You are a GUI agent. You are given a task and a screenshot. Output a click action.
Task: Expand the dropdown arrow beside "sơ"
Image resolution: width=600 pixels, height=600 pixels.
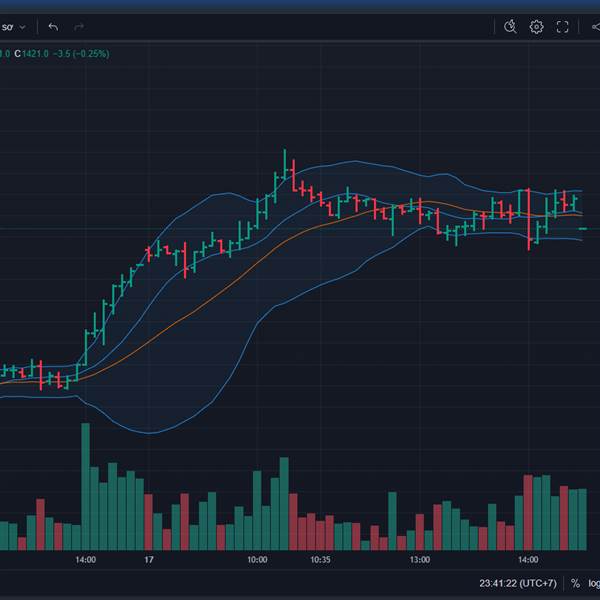pyautogui.click(x=22, y=27)
